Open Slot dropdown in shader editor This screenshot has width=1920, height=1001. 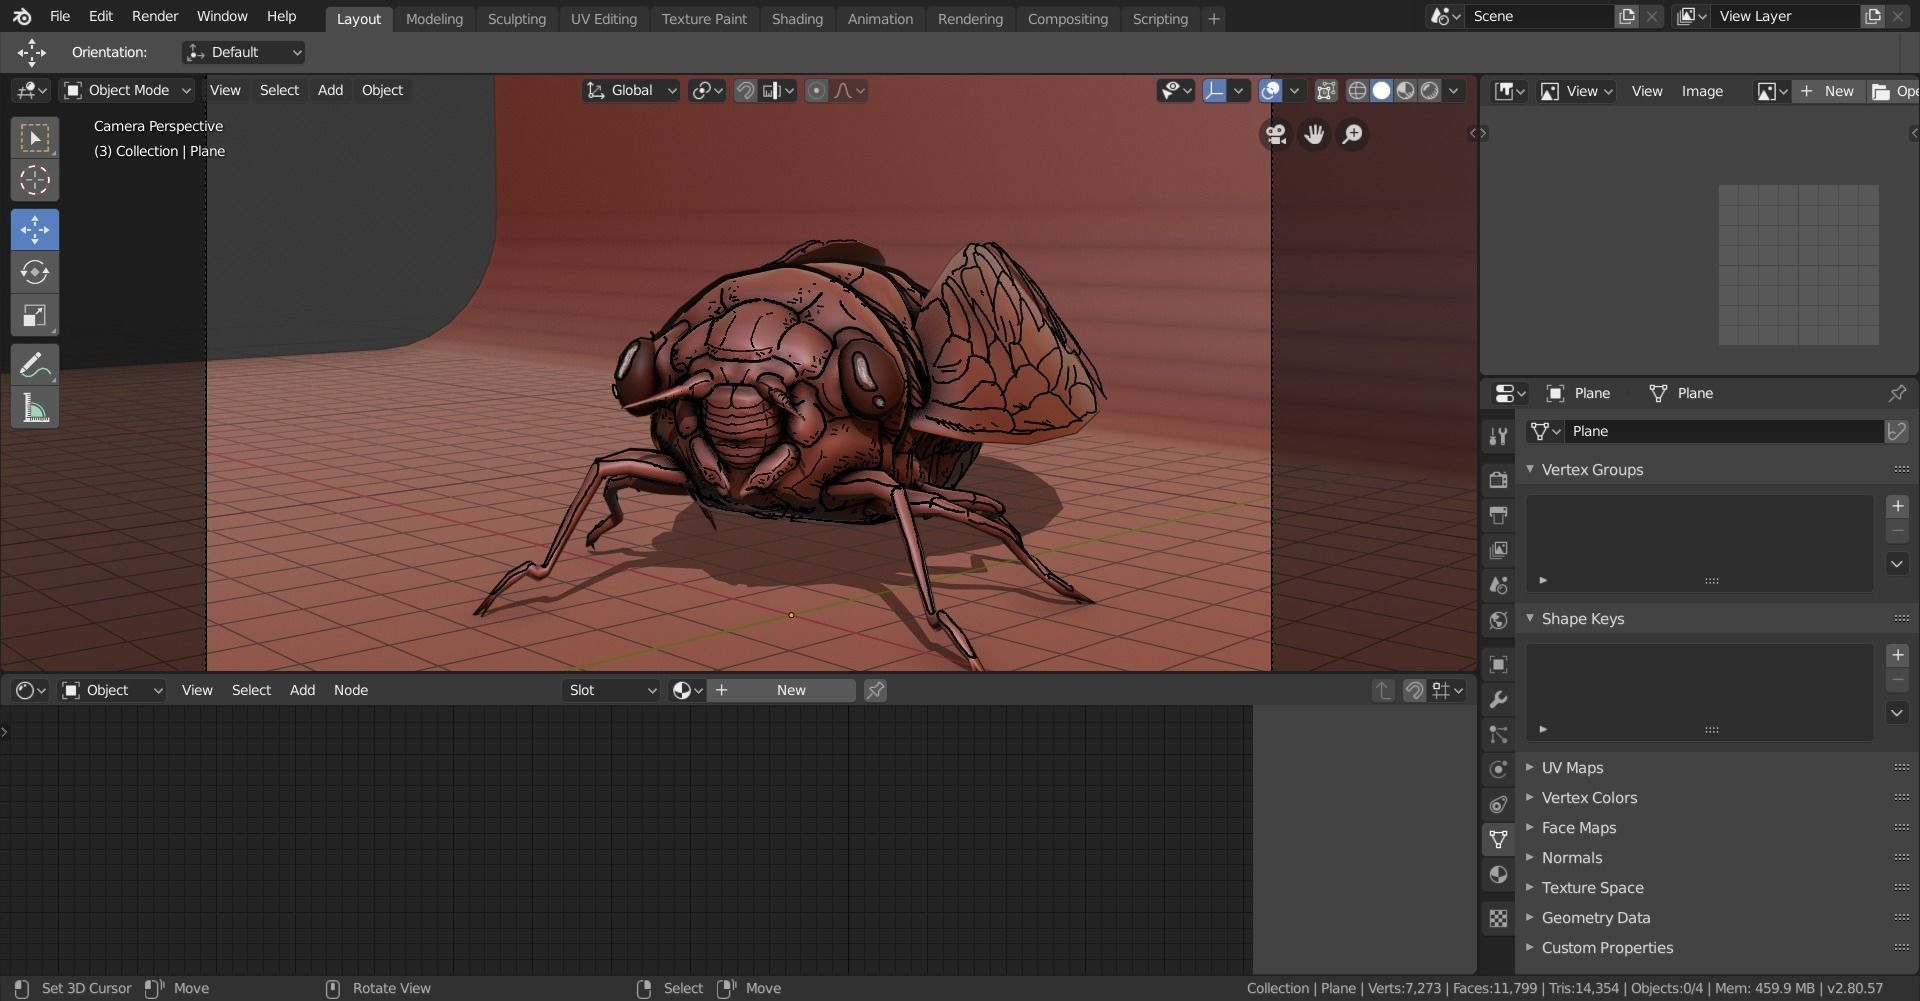611,690
